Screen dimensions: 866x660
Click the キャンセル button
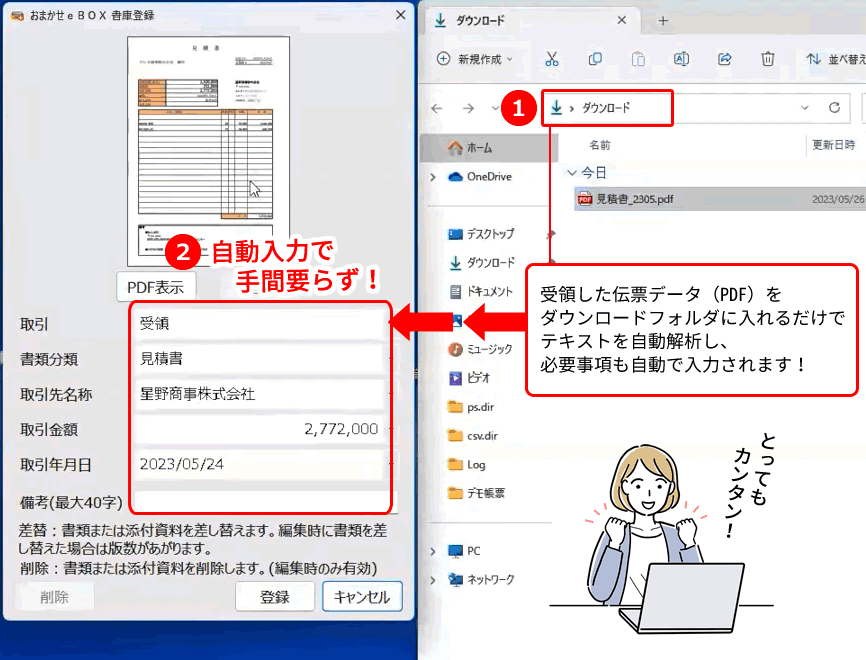coord(362,597)
